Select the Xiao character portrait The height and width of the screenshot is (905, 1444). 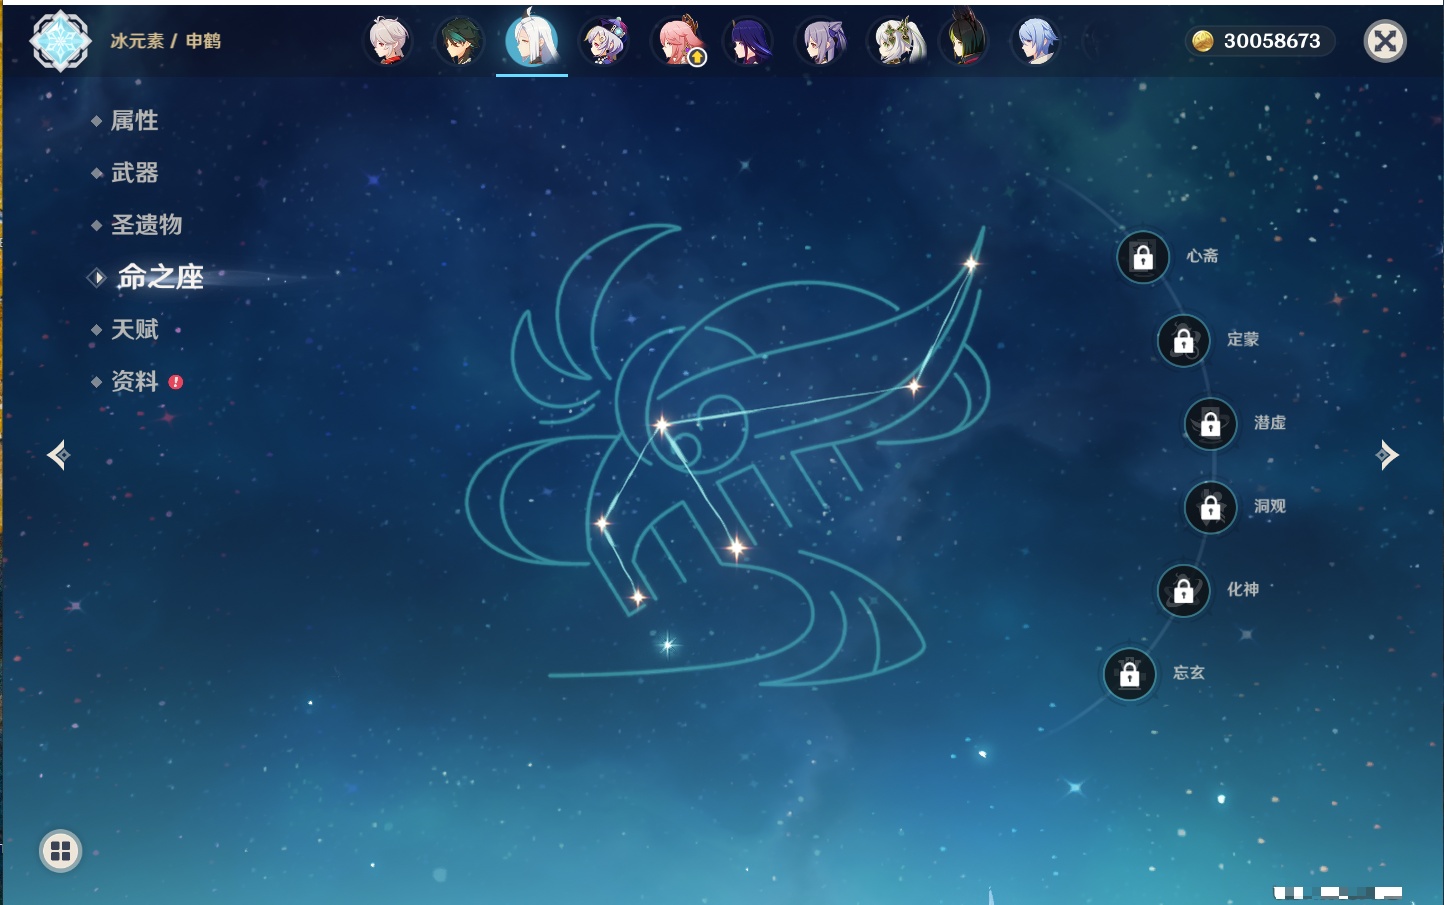(460, 41)
